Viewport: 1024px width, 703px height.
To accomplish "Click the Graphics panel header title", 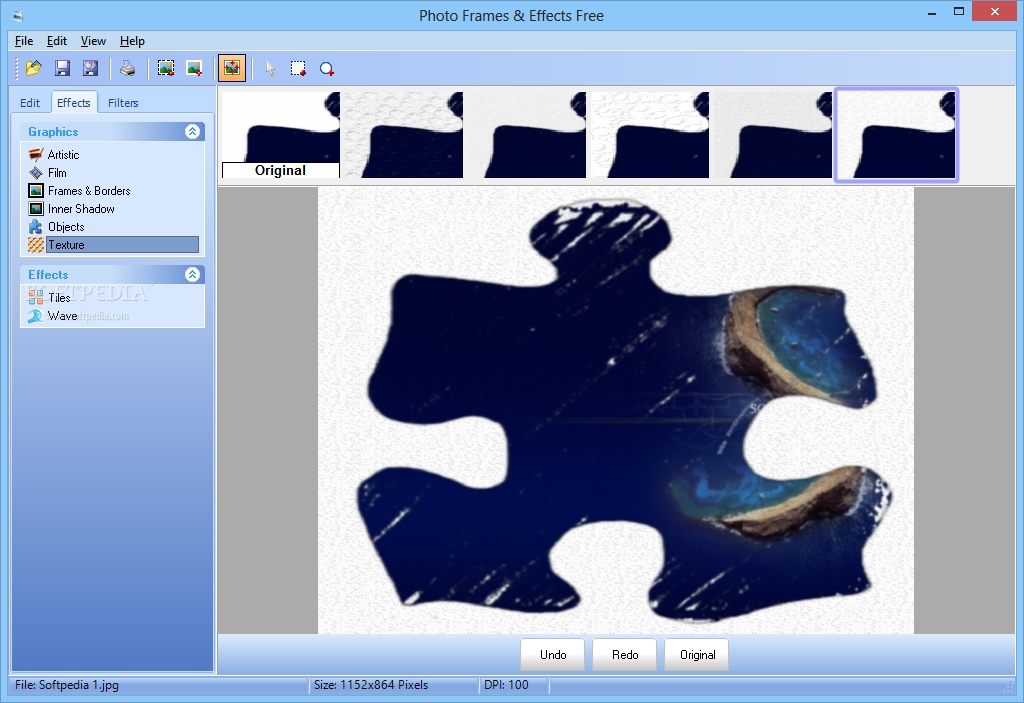I will (x=53, y=131).
